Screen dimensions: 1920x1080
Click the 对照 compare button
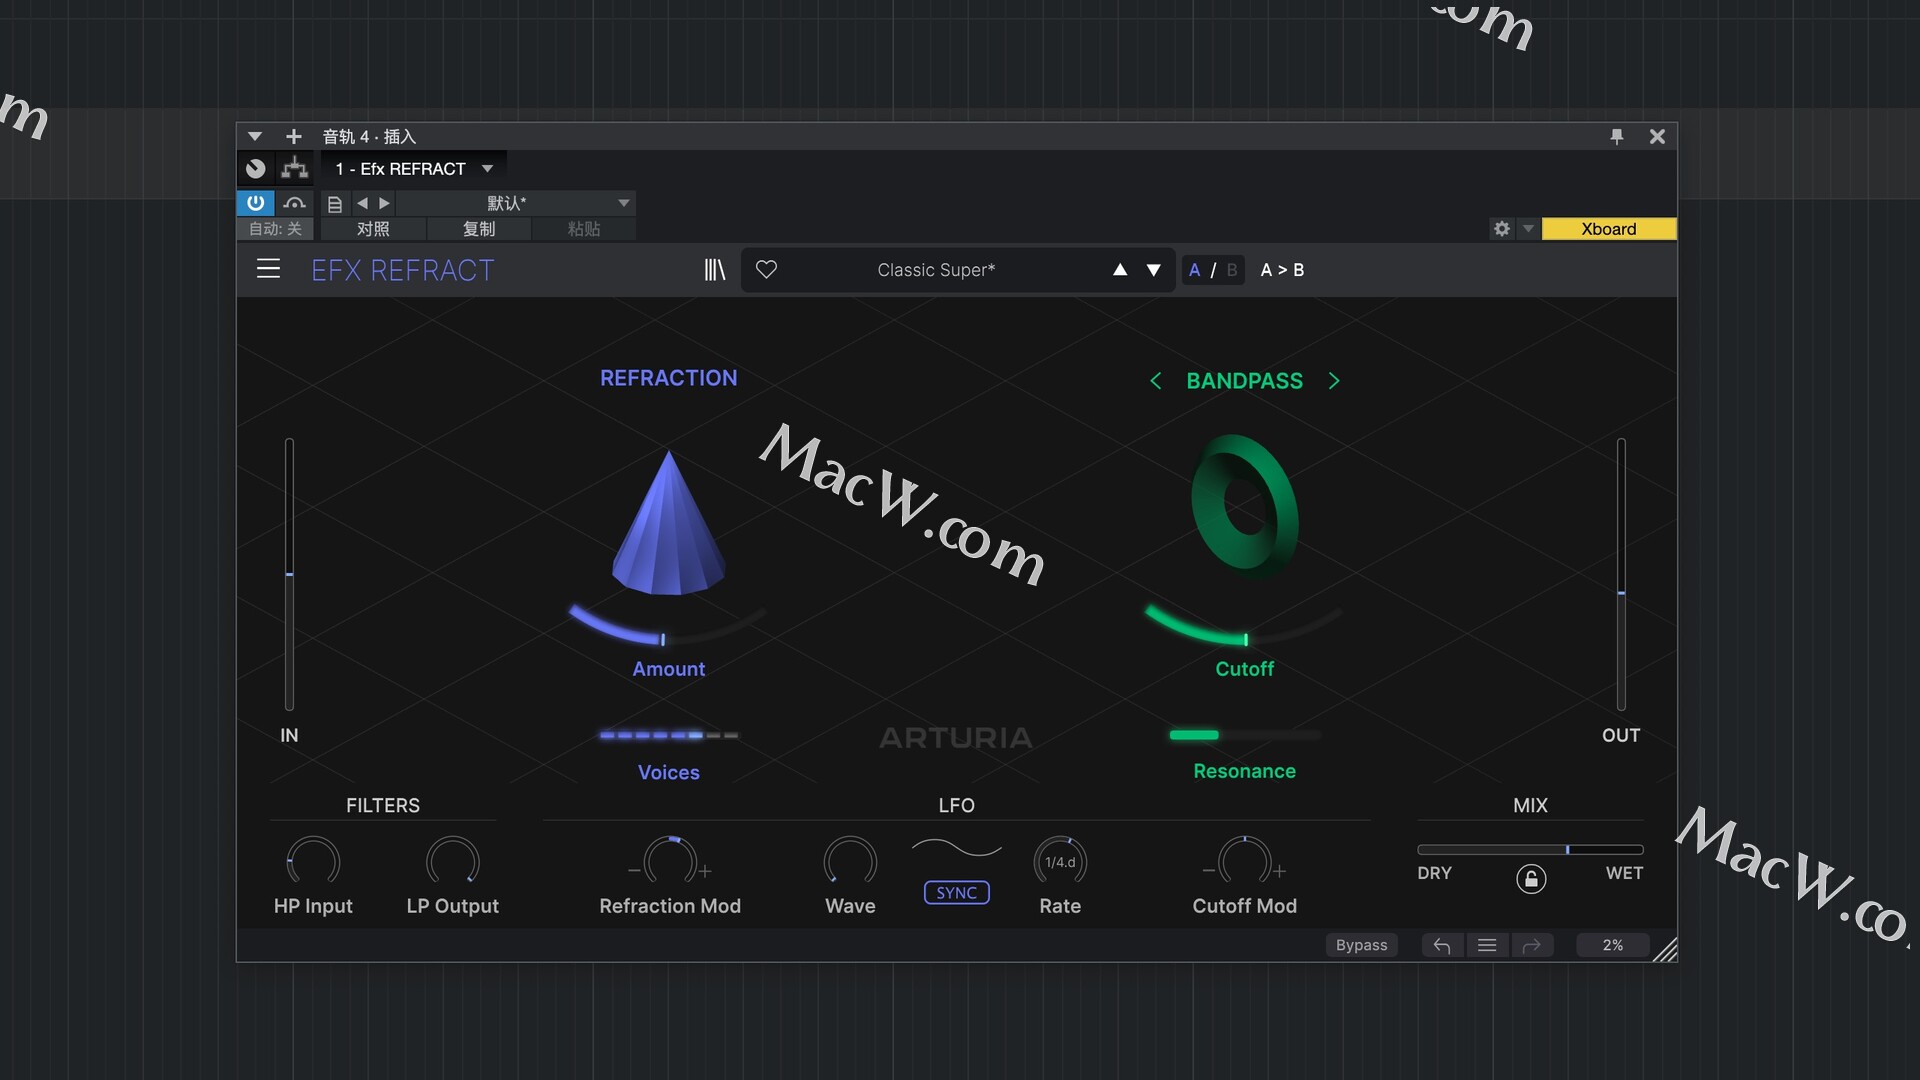(373, 229)
